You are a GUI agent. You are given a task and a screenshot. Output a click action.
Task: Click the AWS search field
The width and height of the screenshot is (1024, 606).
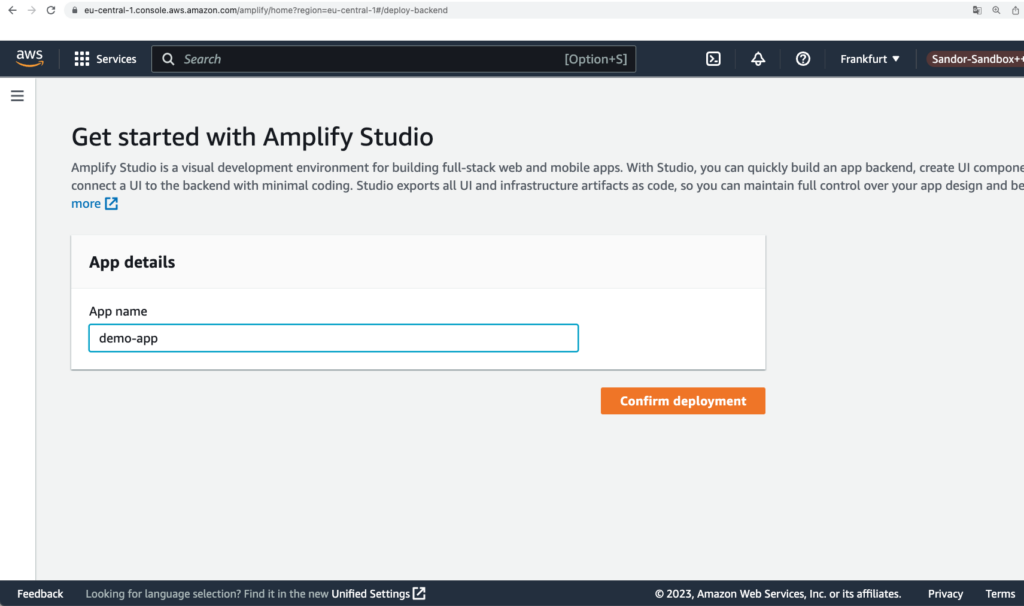[393, 59]
